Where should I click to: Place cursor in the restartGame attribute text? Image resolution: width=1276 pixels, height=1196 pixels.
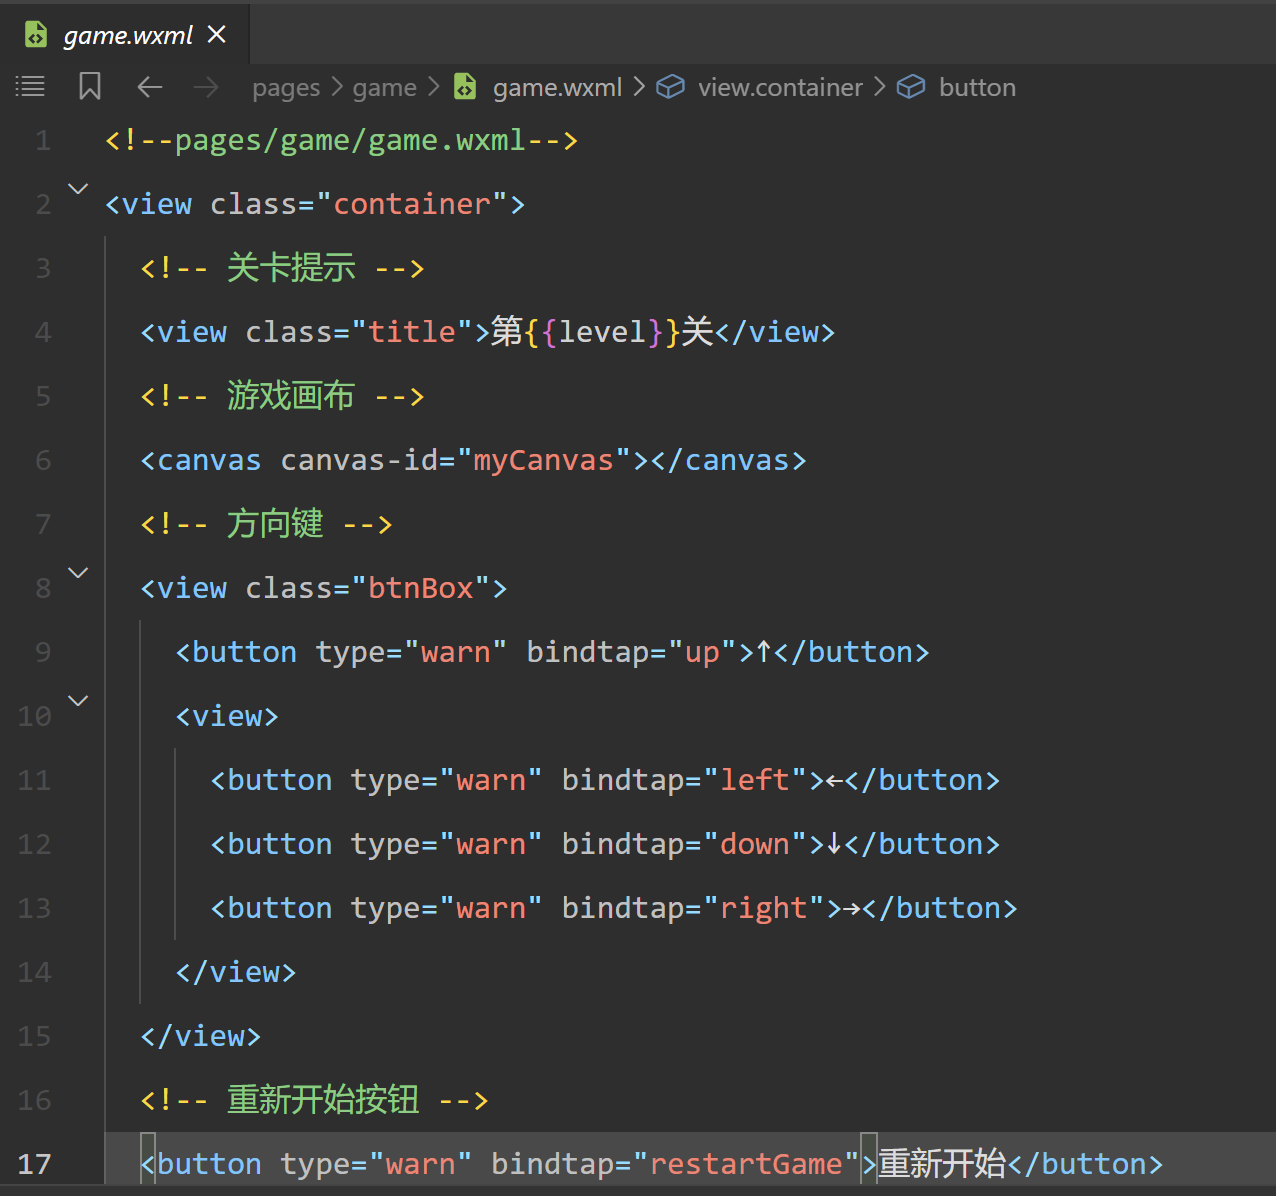tap(746, 1164)
